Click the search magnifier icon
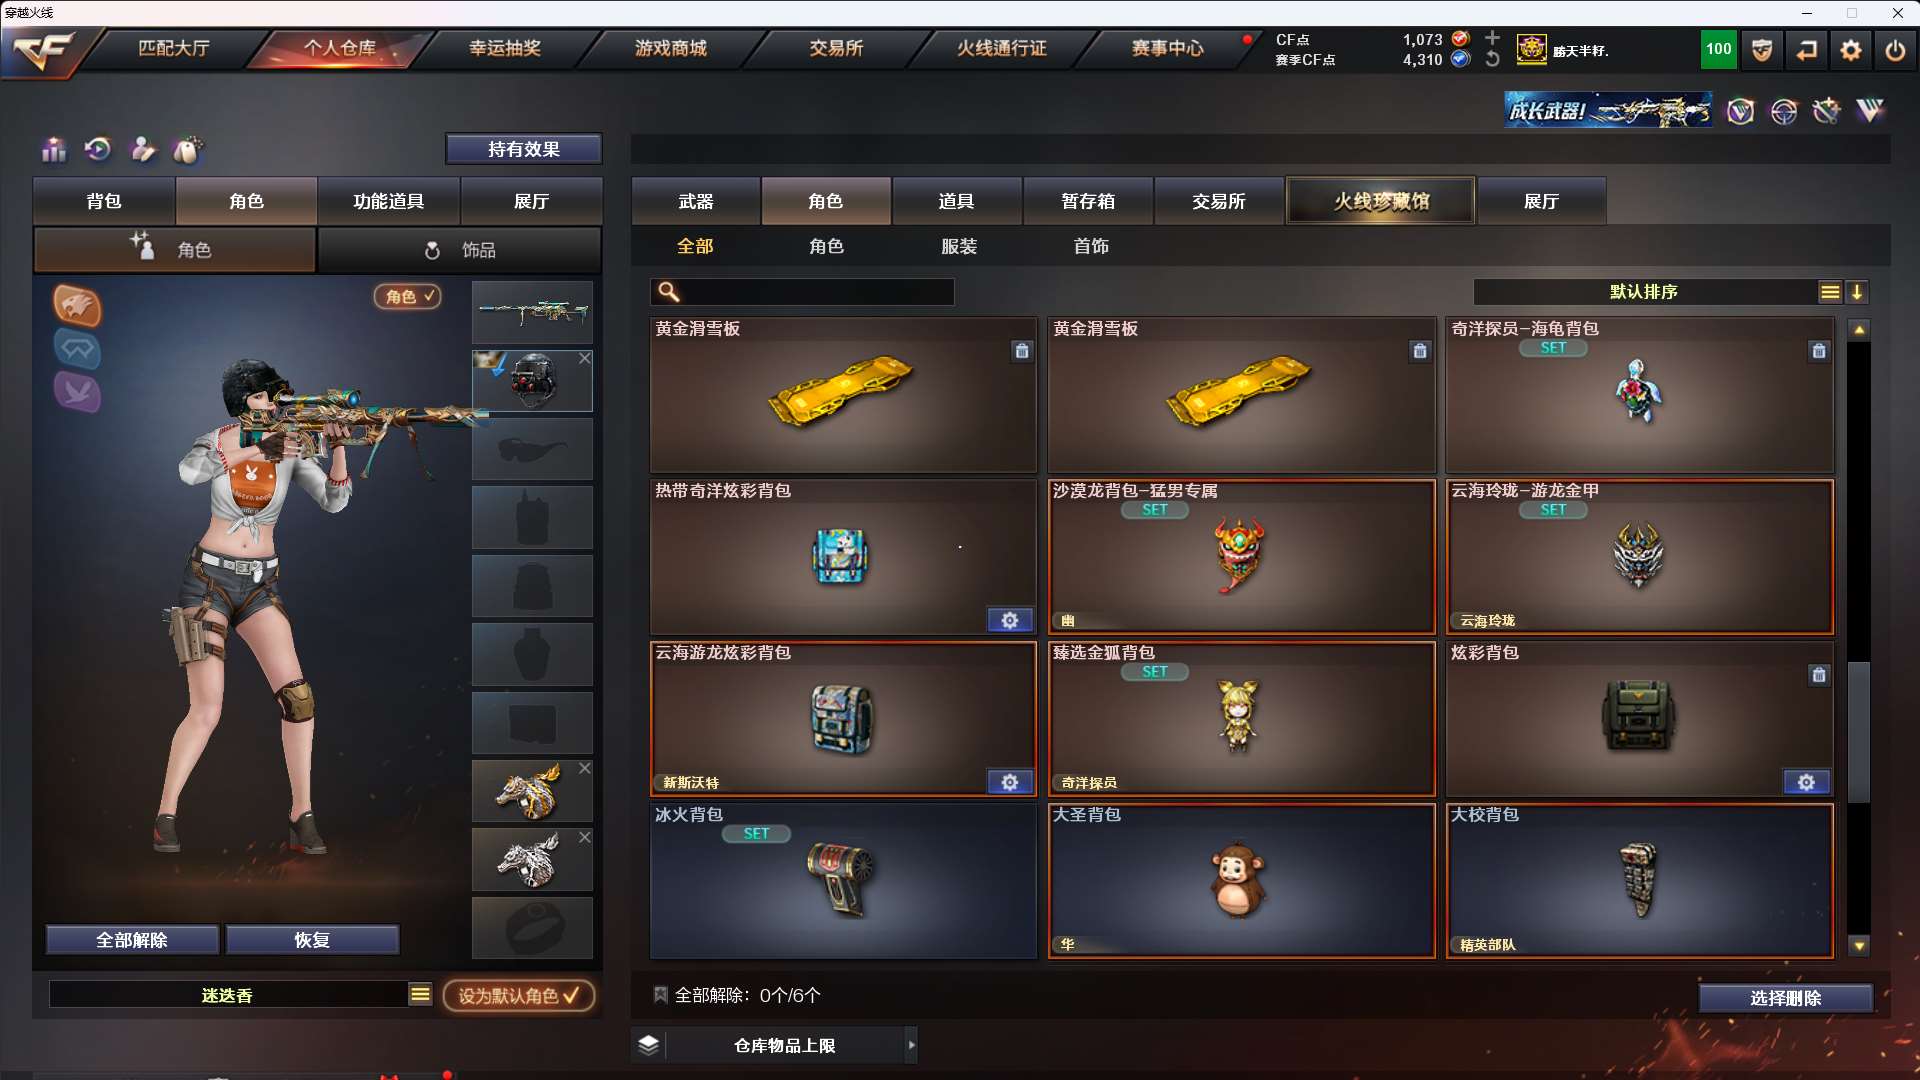The image size is (1920, 1080). (x=669, y=292)
